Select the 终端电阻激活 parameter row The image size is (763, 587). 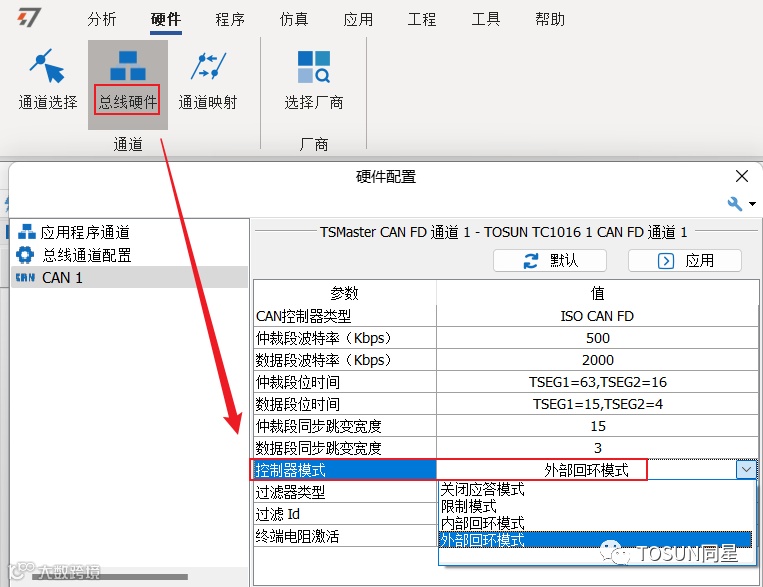coord(345,536)
